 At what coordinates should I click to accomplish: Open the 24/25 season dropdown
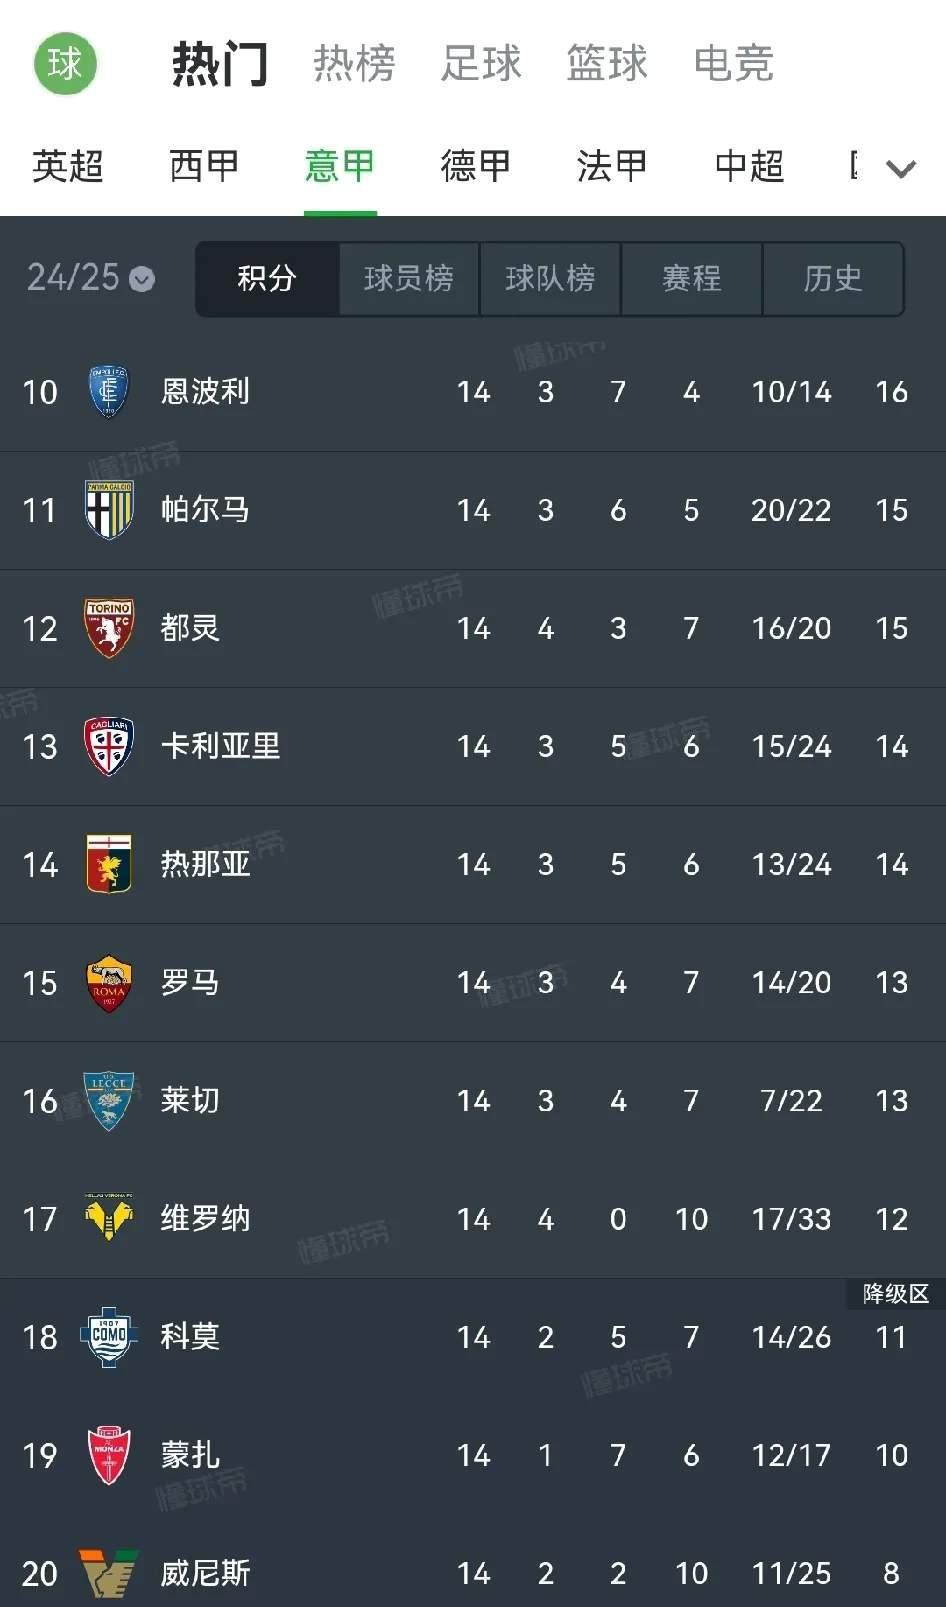click(91, 277)
